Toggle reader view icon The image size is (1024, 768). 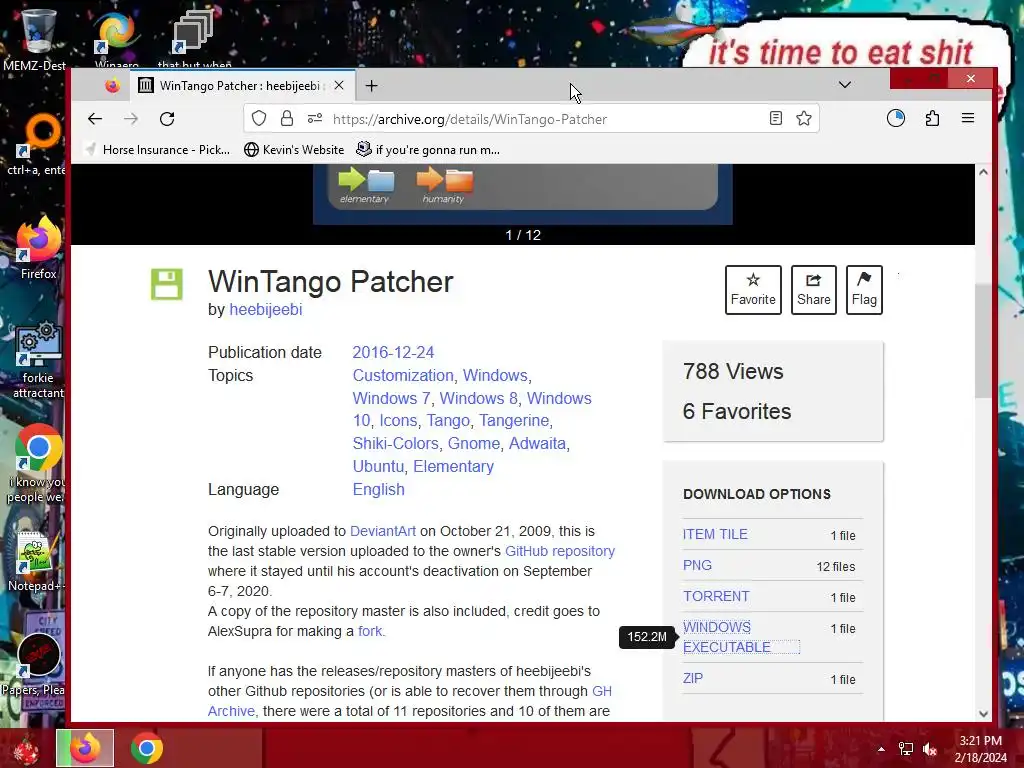(775, 118)
